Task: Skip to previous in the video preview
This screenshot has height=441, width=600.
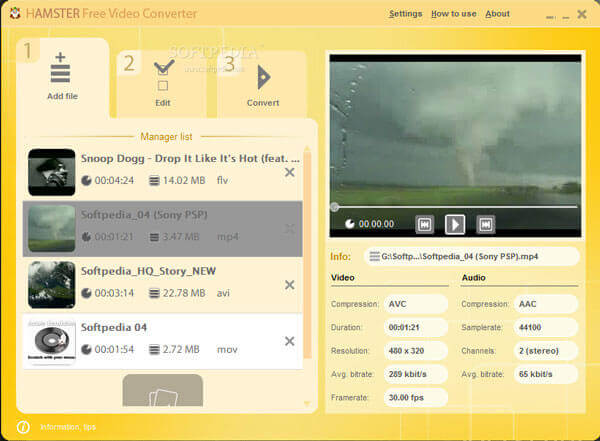Action: click(425, 224)
